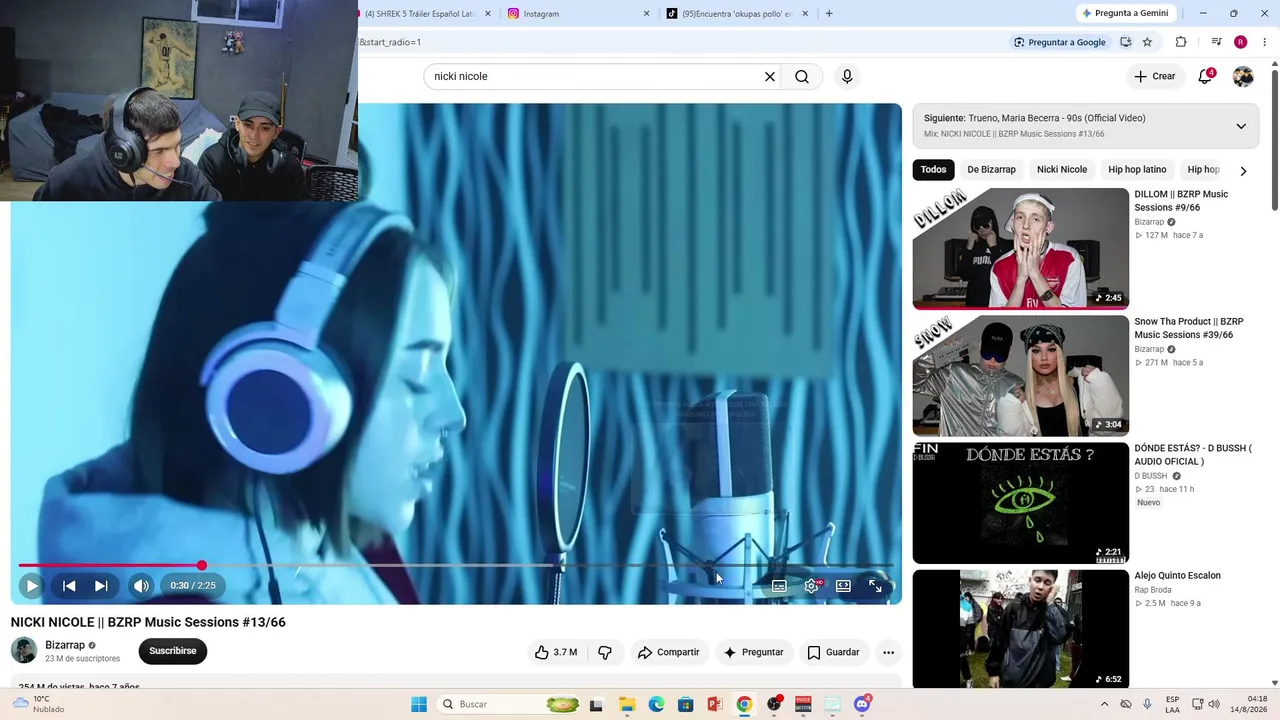Open the Chrome media controls icon
This screenshot has width=1280, height=720.
[x=1216, y=42]
